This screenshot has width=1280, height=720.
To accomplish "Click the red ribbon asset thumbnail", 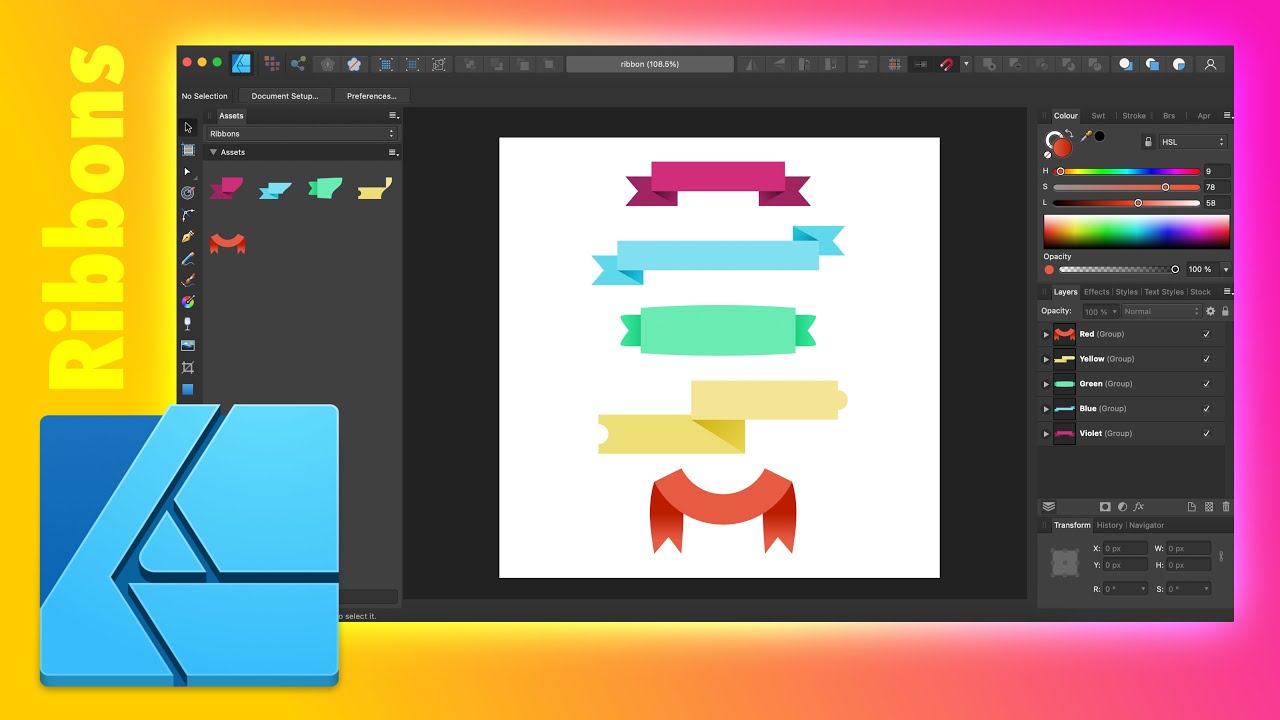I will point(228,242).
